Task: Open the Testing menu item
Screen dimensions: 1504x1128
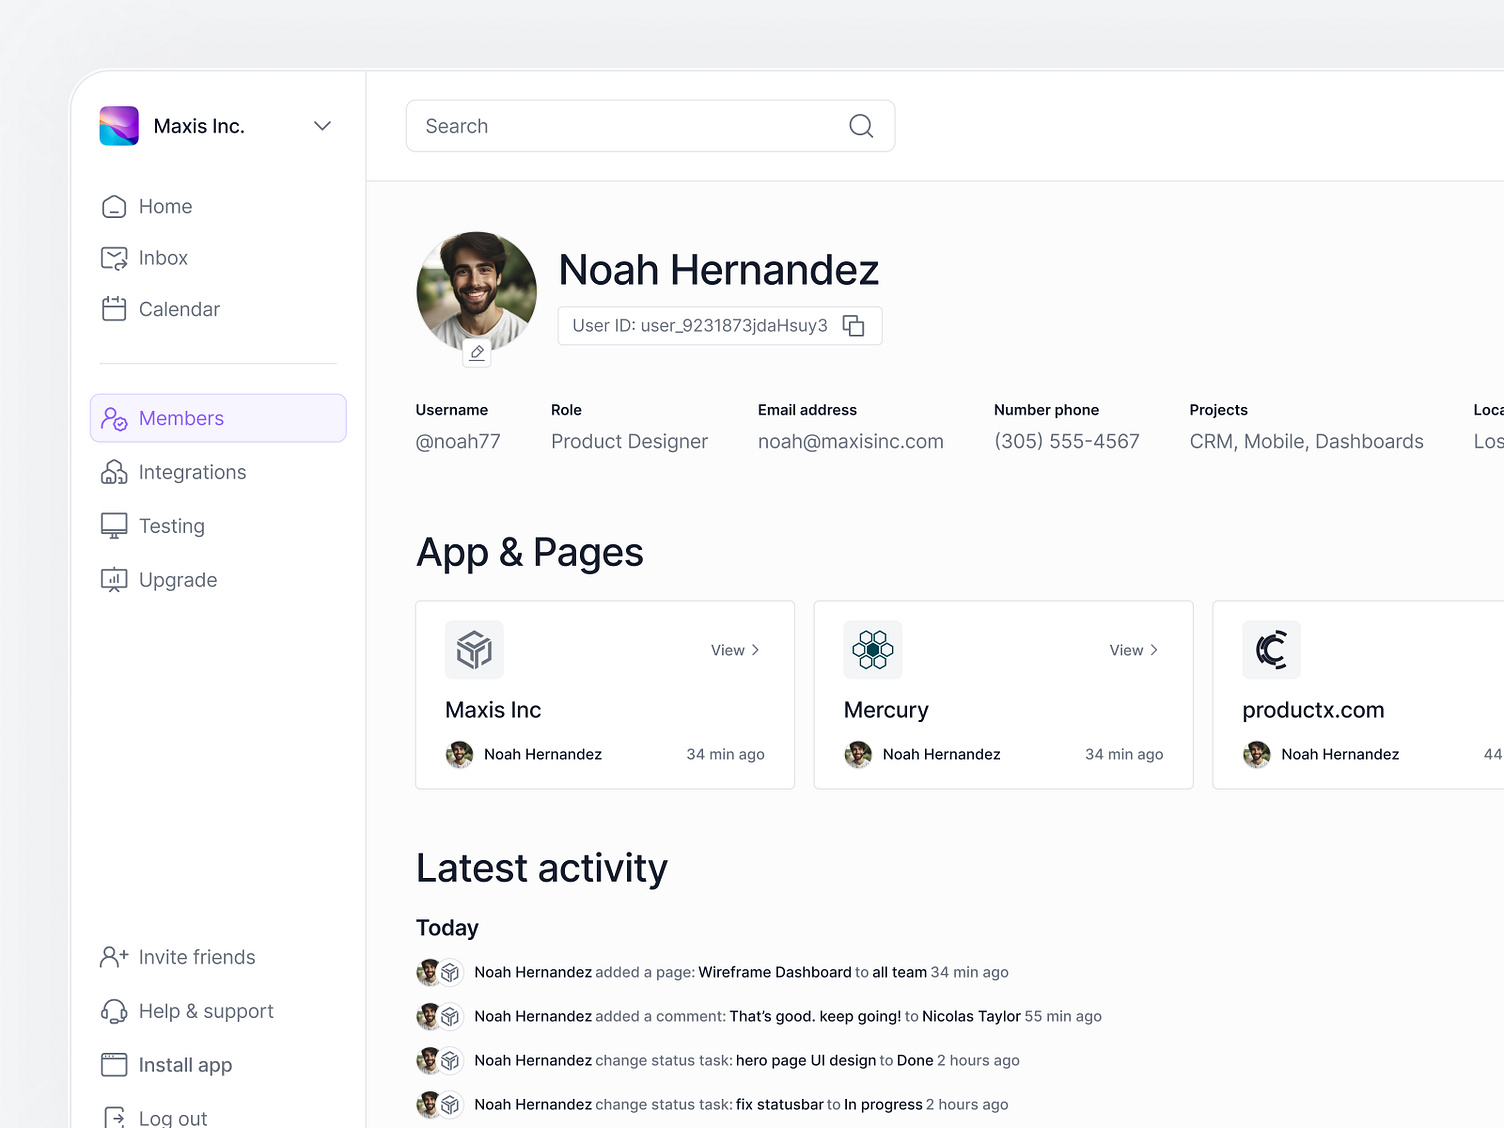Action: pyautogui.click(x=171, y=526)
